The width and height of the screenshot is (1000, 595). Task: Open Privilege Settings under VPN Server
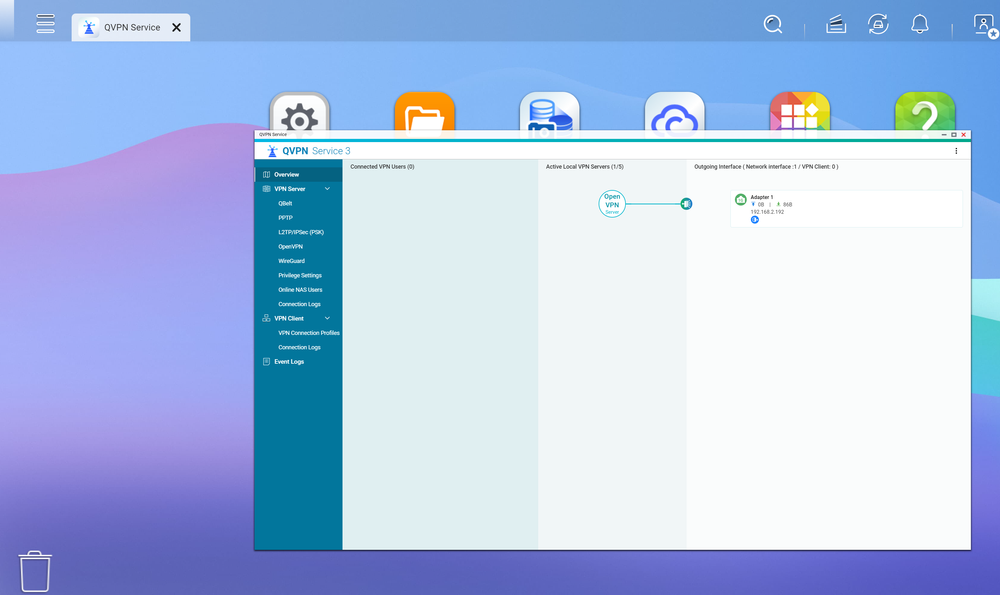click(299, 274)
